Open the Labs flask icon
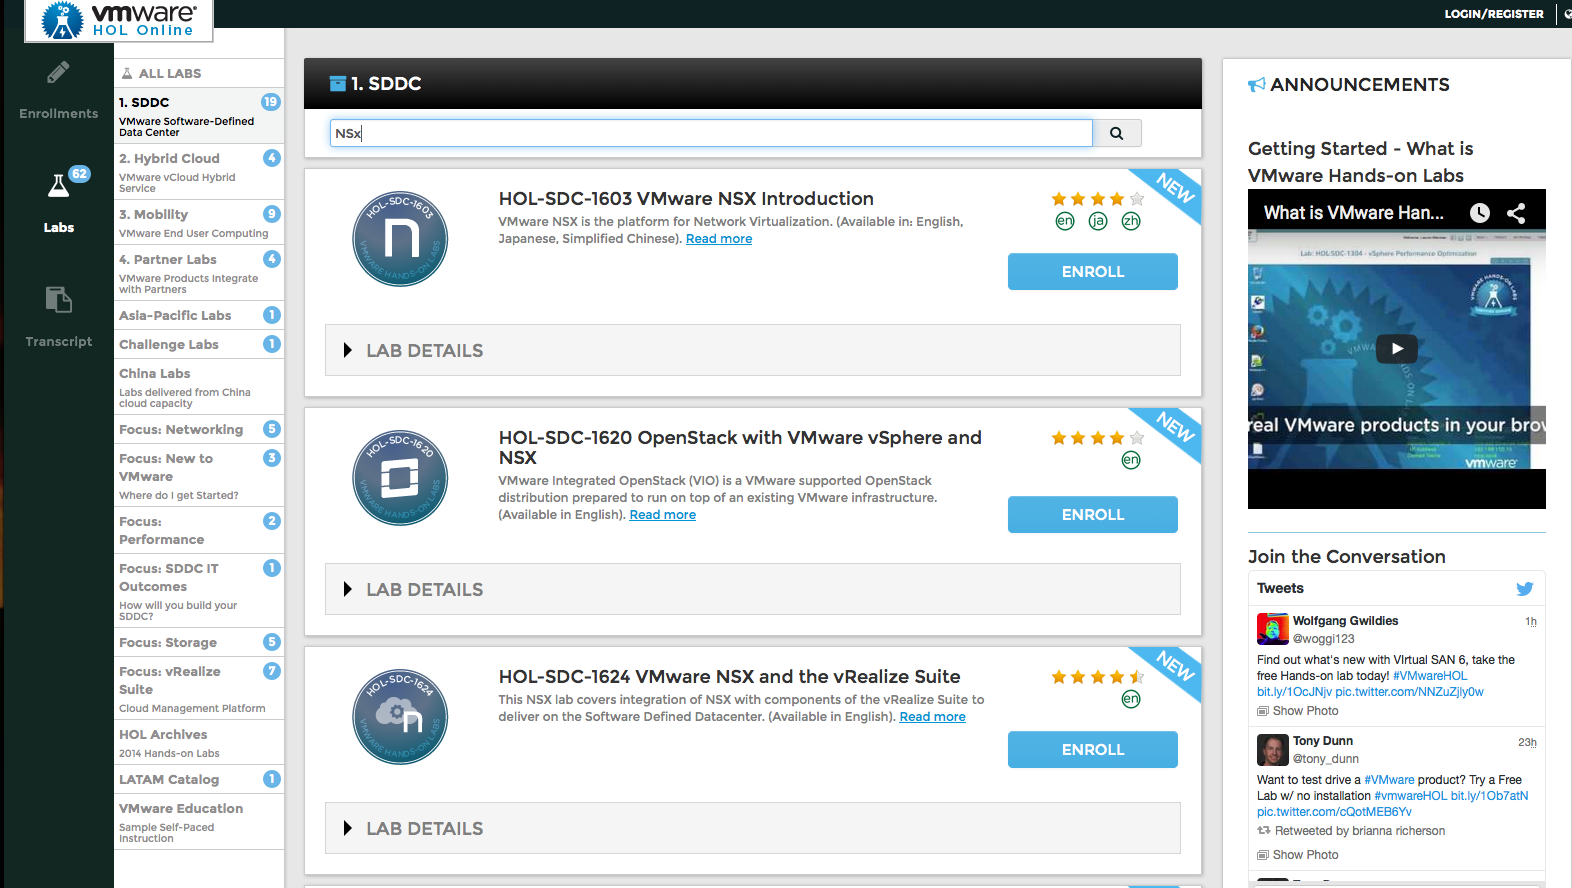 pyautogui.click(x=58, y=186)
